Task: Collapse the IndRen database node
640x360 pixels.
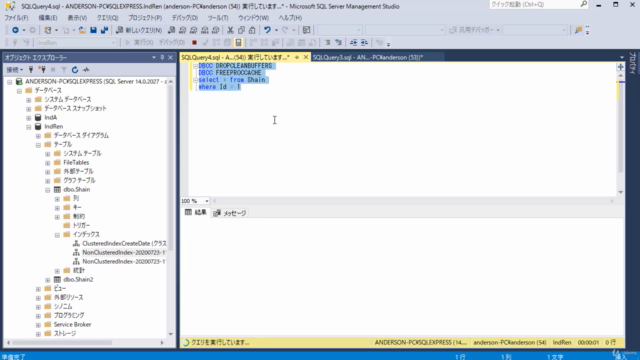Action: click(x=29, y=127)
